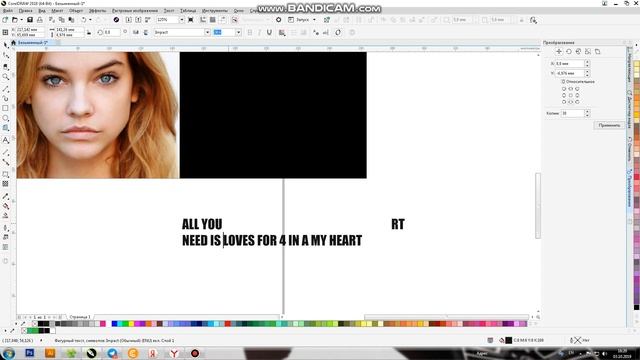Click the Undo arrow icon
The image size is (640, 360).
coord(84,20)
